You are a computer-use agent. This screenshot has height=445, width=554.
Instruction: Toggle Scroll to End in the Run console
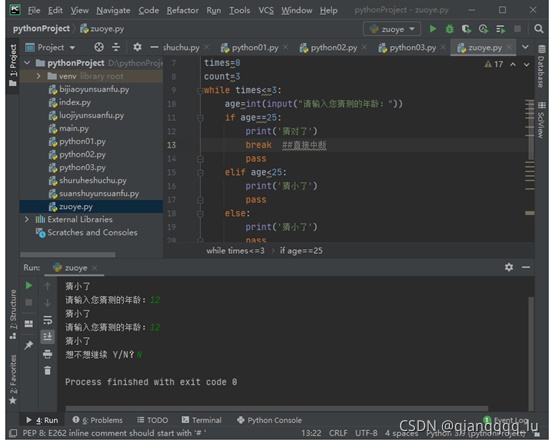point(47,336)
